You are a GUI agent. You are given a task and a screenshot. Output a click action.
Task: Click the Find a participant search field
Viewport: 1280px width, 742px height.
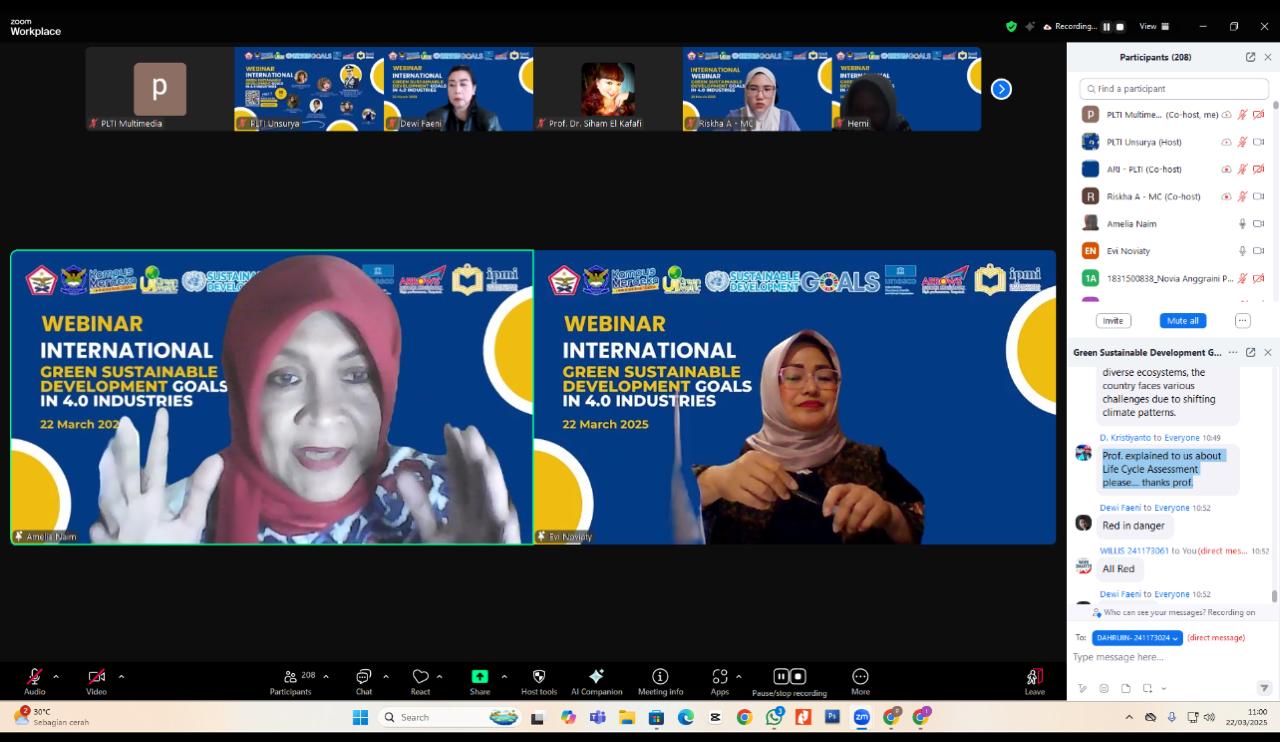[x=1174, y=89]
